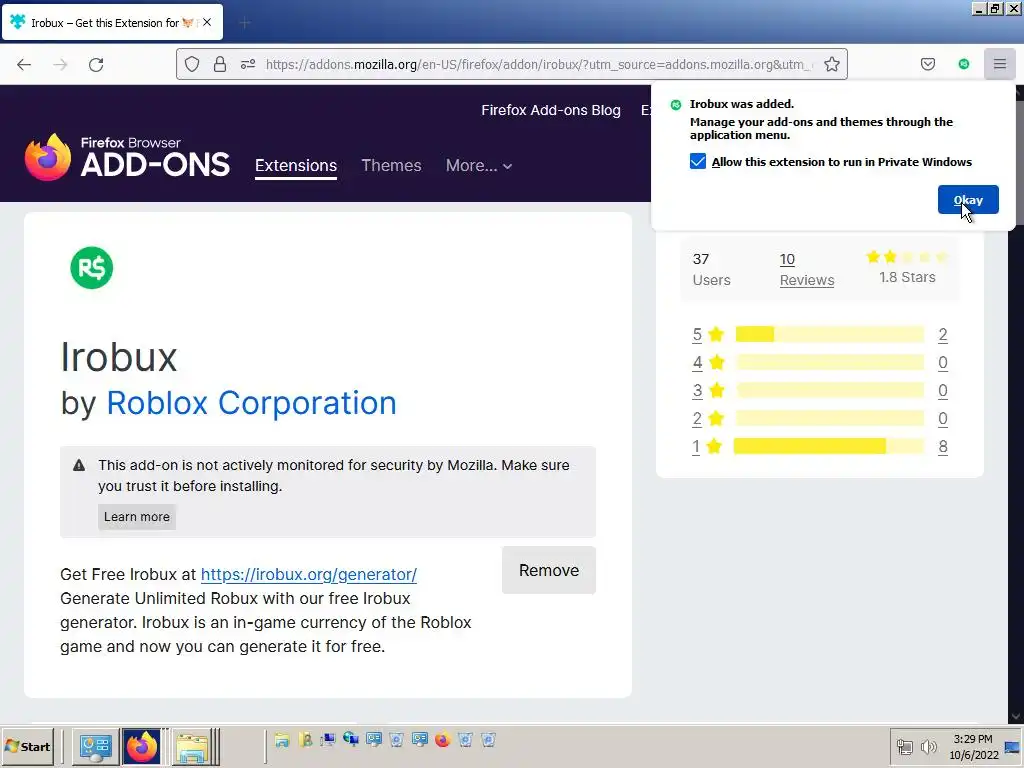This screenshot has width=1024, height=768.
Task: Open the Windows Explorer folder taskbar button
Action: coord(192,746)
